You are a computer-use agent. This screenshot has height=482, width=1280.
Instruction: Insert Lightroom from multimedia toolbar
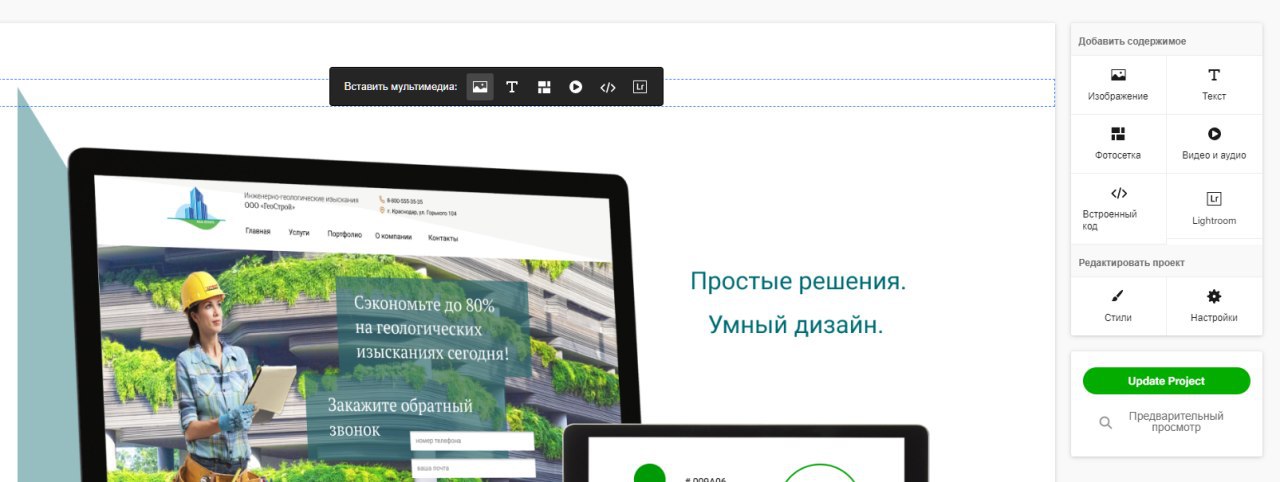(640, 87)
